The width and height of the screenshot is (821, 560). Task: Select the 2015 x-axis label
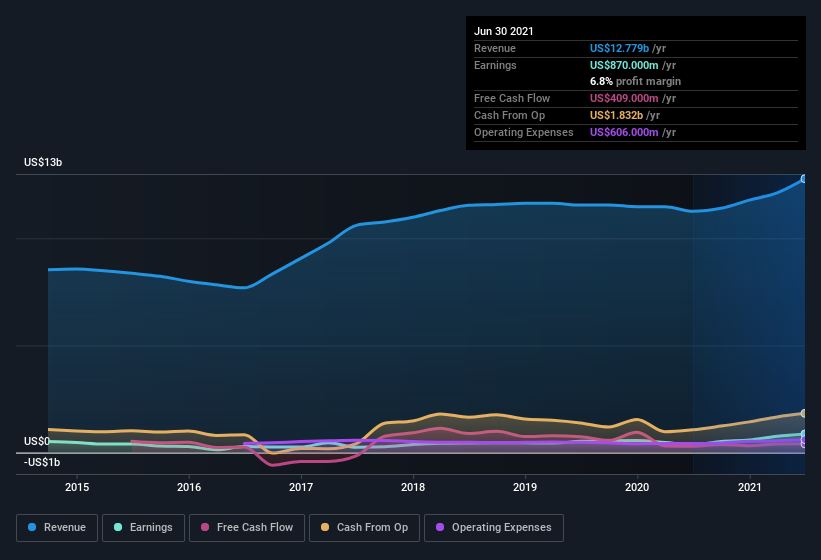pos(77,487)
